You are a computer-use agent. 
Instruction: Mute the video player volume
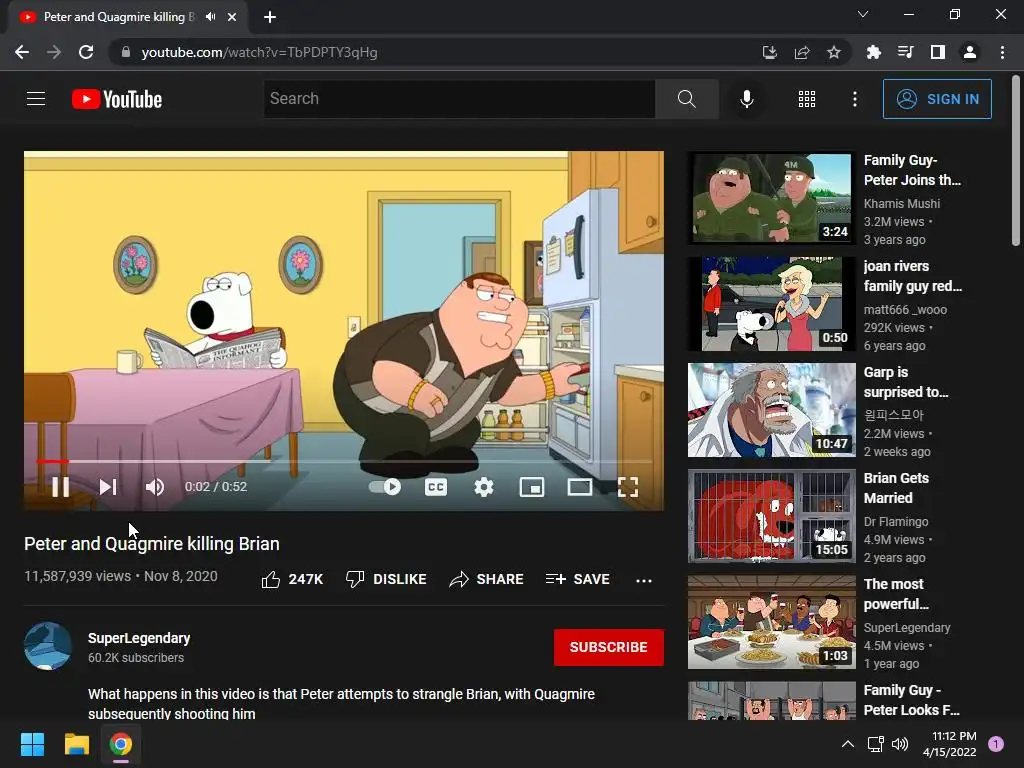[155, 487]
